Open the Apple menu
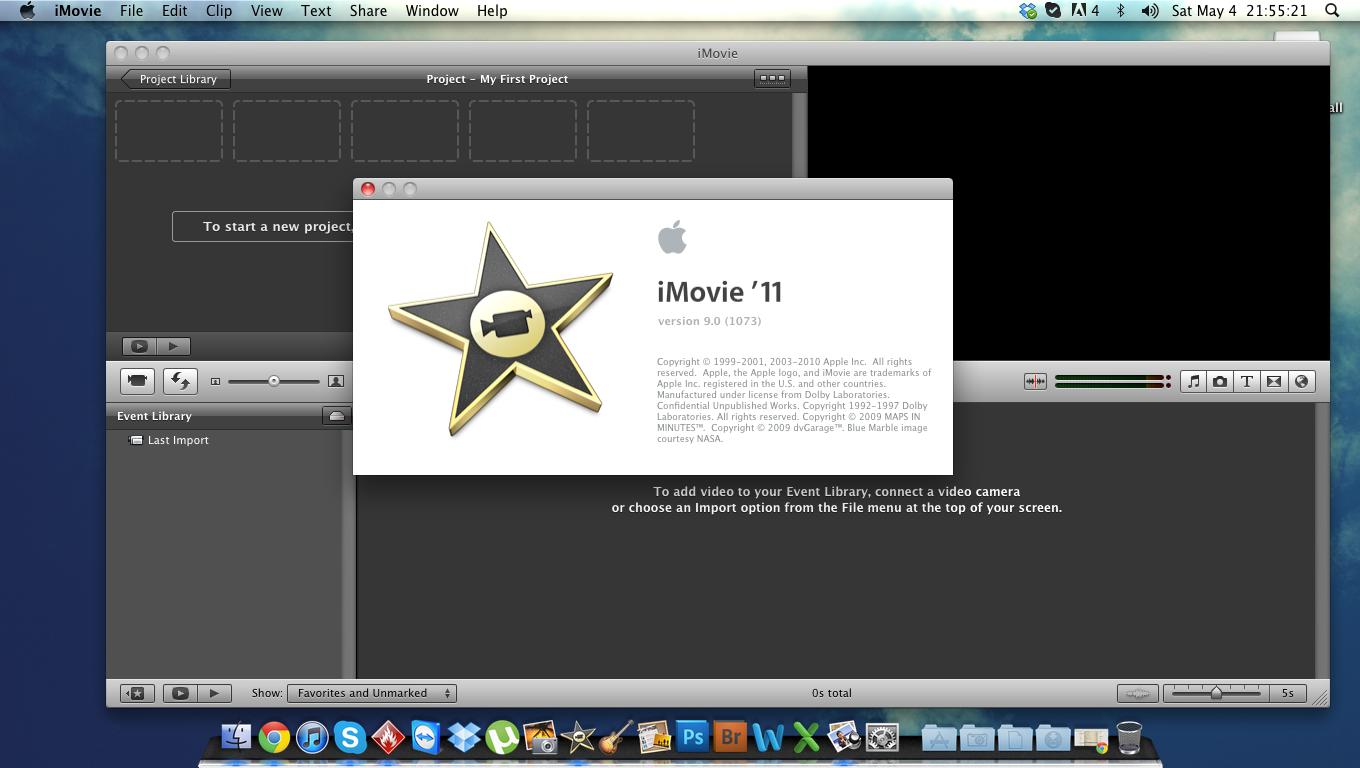This screenshot has height=768, width=1360. [x=27, y=11]
